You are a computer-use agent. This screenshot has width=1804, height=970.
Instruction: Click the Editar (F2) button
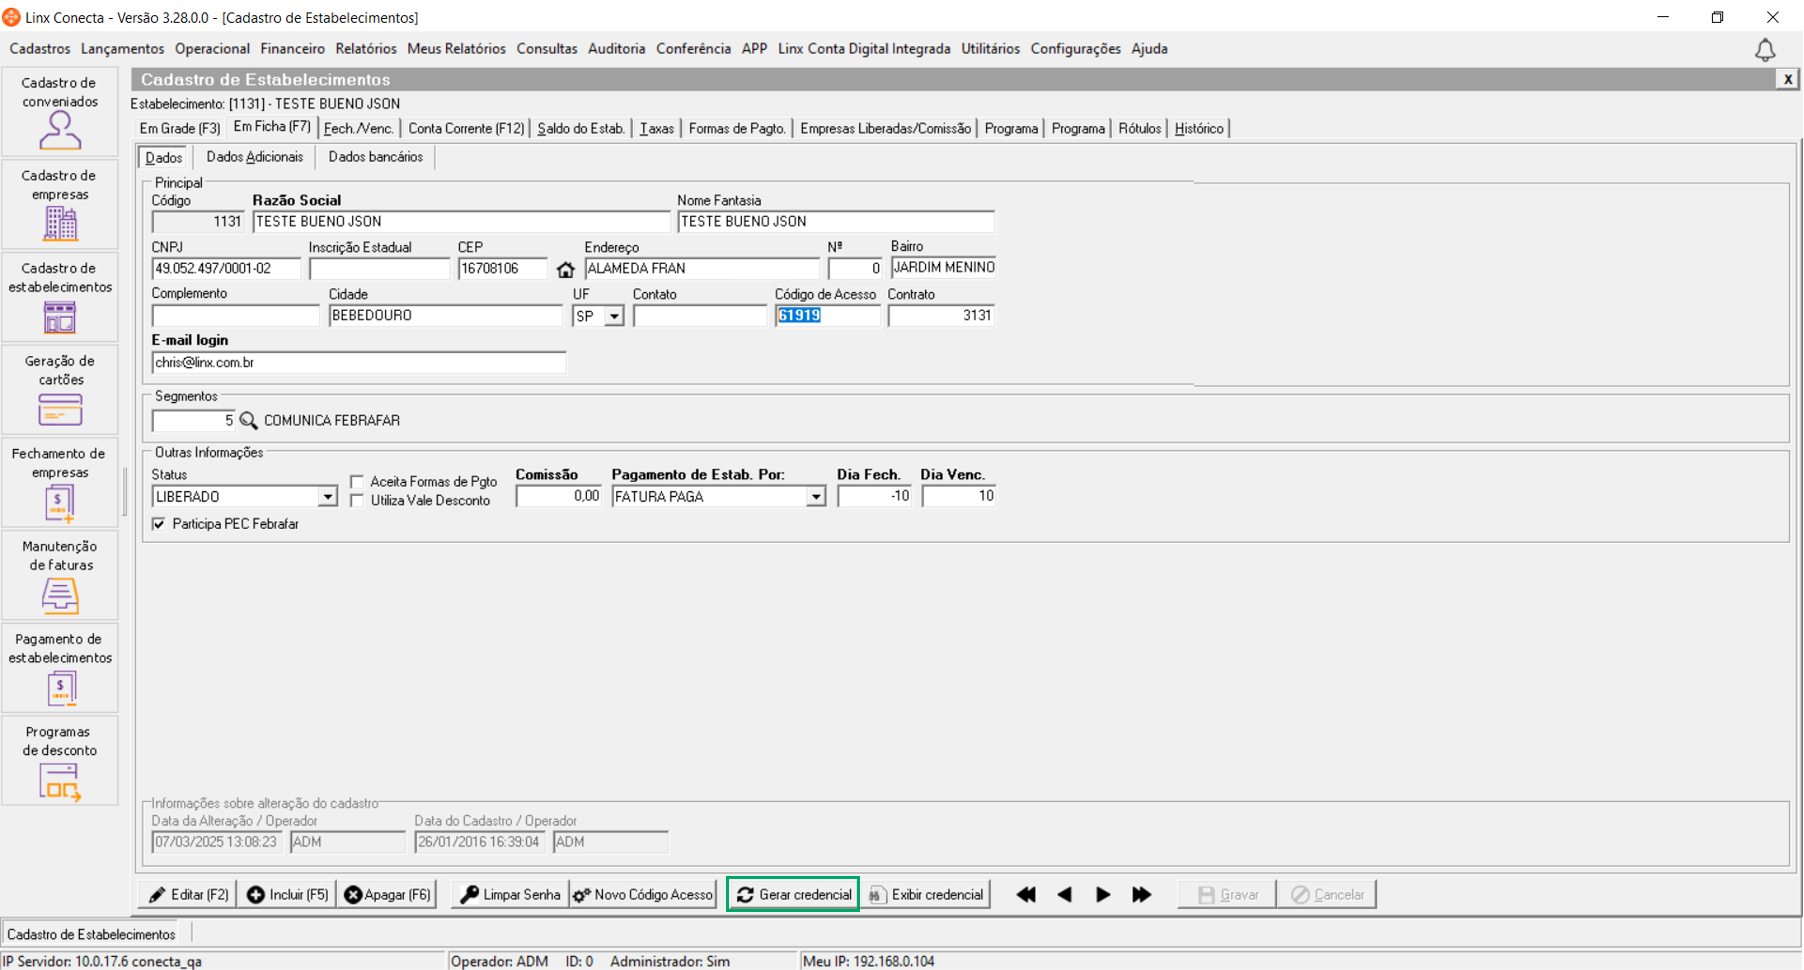[188, 895]
